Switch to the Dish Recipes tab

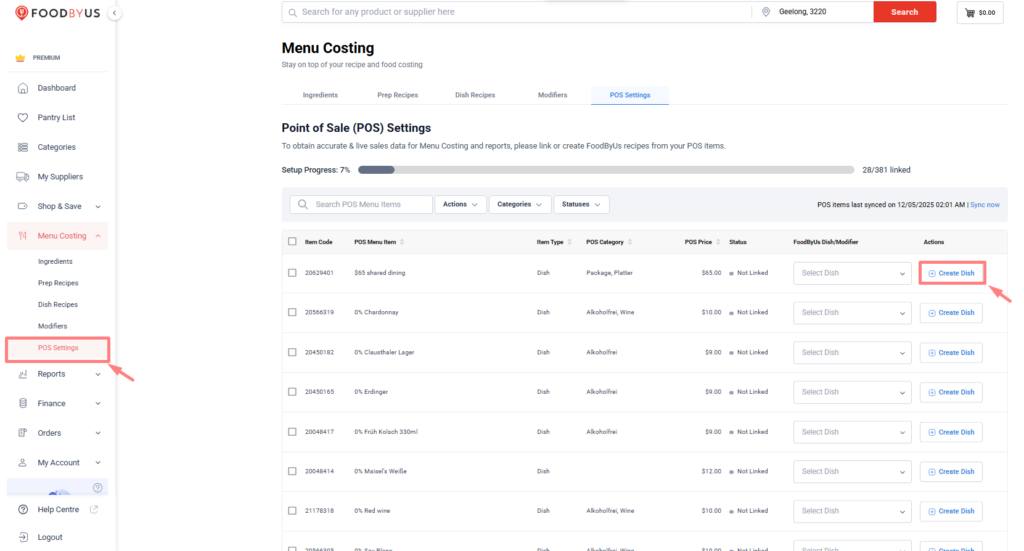(x=475, y=95)
